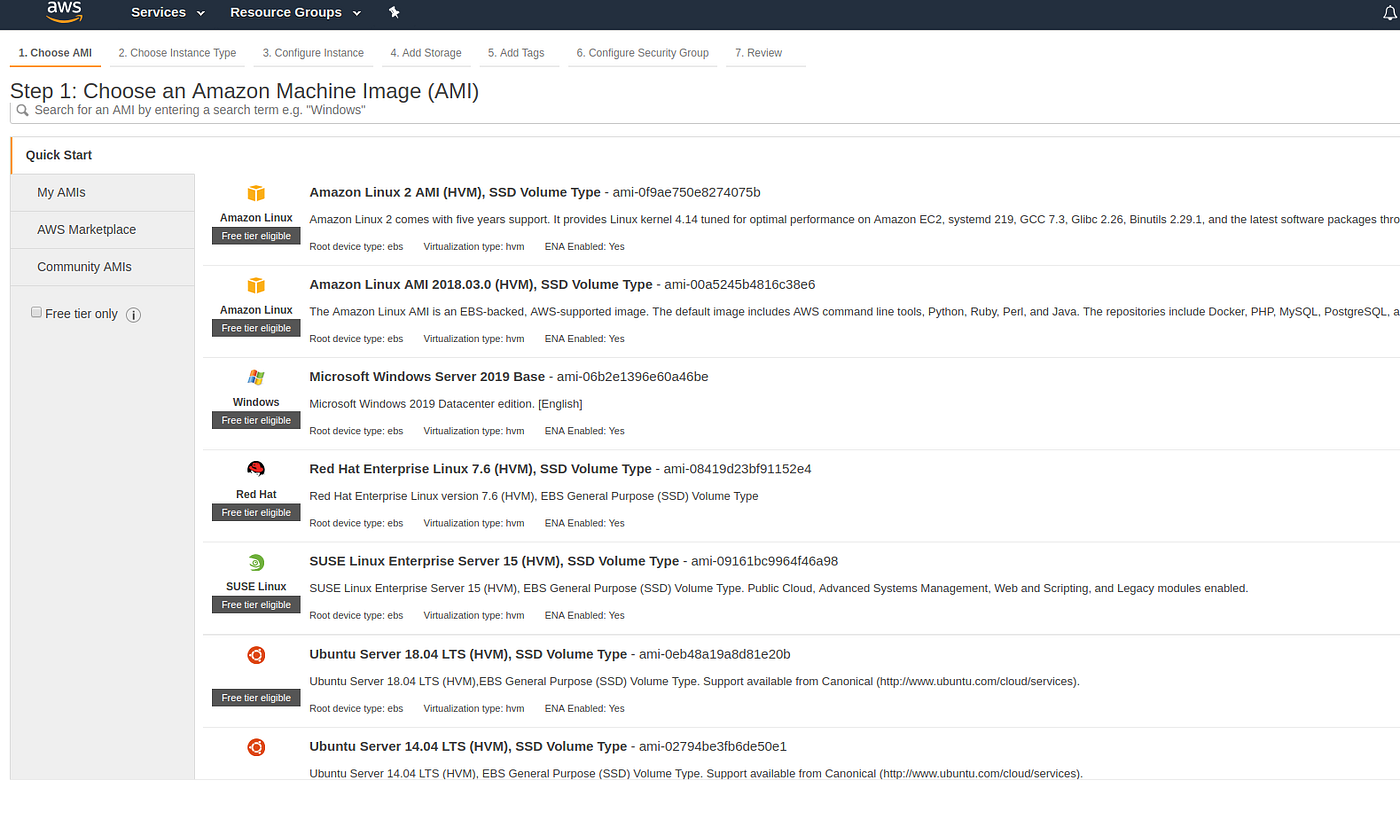The height and width of the screenshot is (826, 1400).
Task: Click the SUSE Linux label under the logo
Action: [256, 587]
